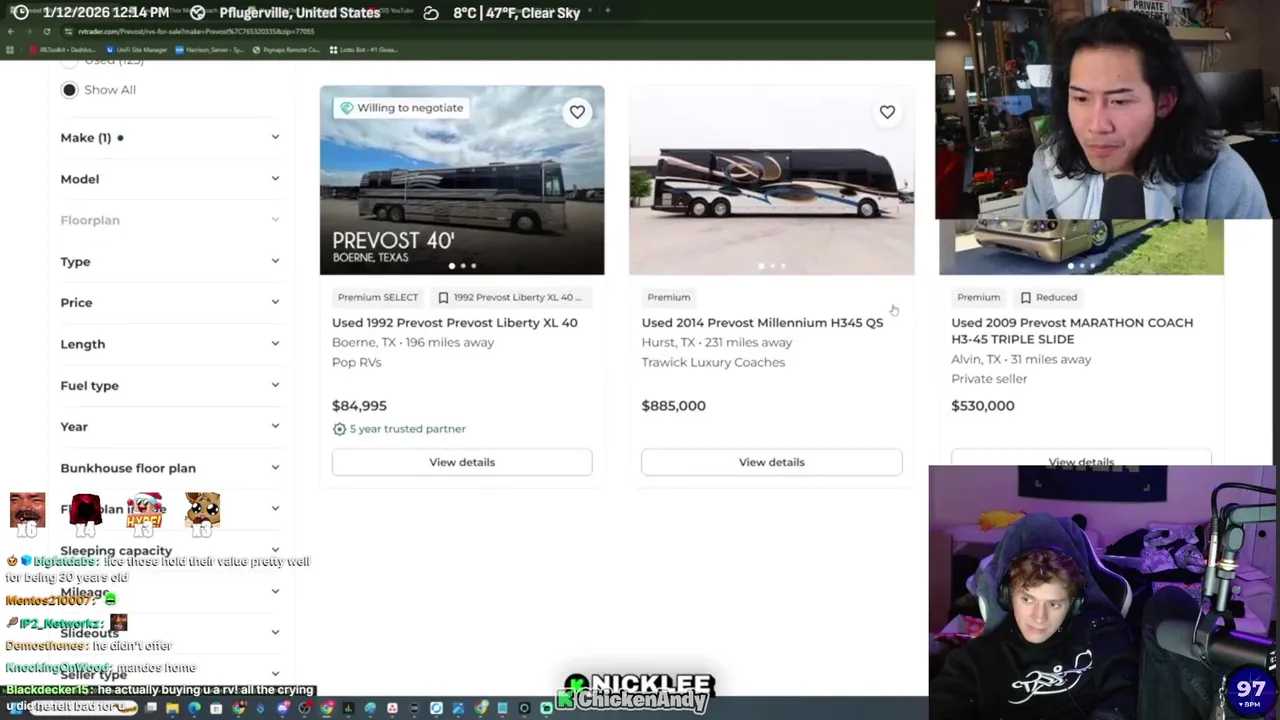Open the UniFi Site Manager bookmark

pos(138,50)
